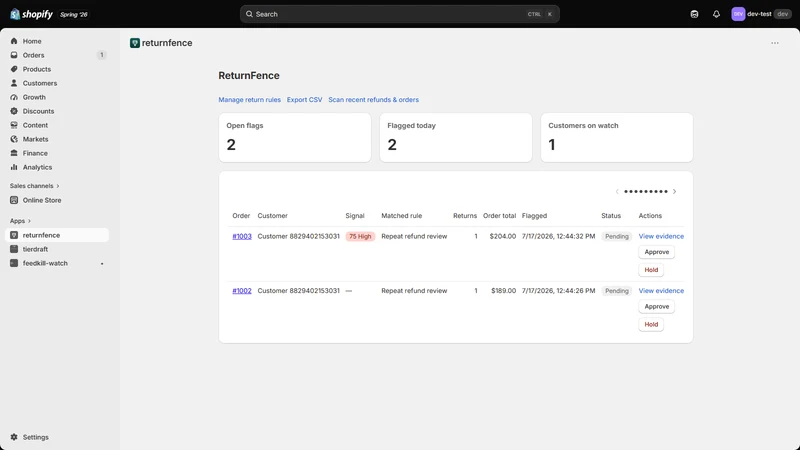Viewport: 800px width, 450px height.
Task: Open the Discounts icon
Action: [x=14, y=111]
